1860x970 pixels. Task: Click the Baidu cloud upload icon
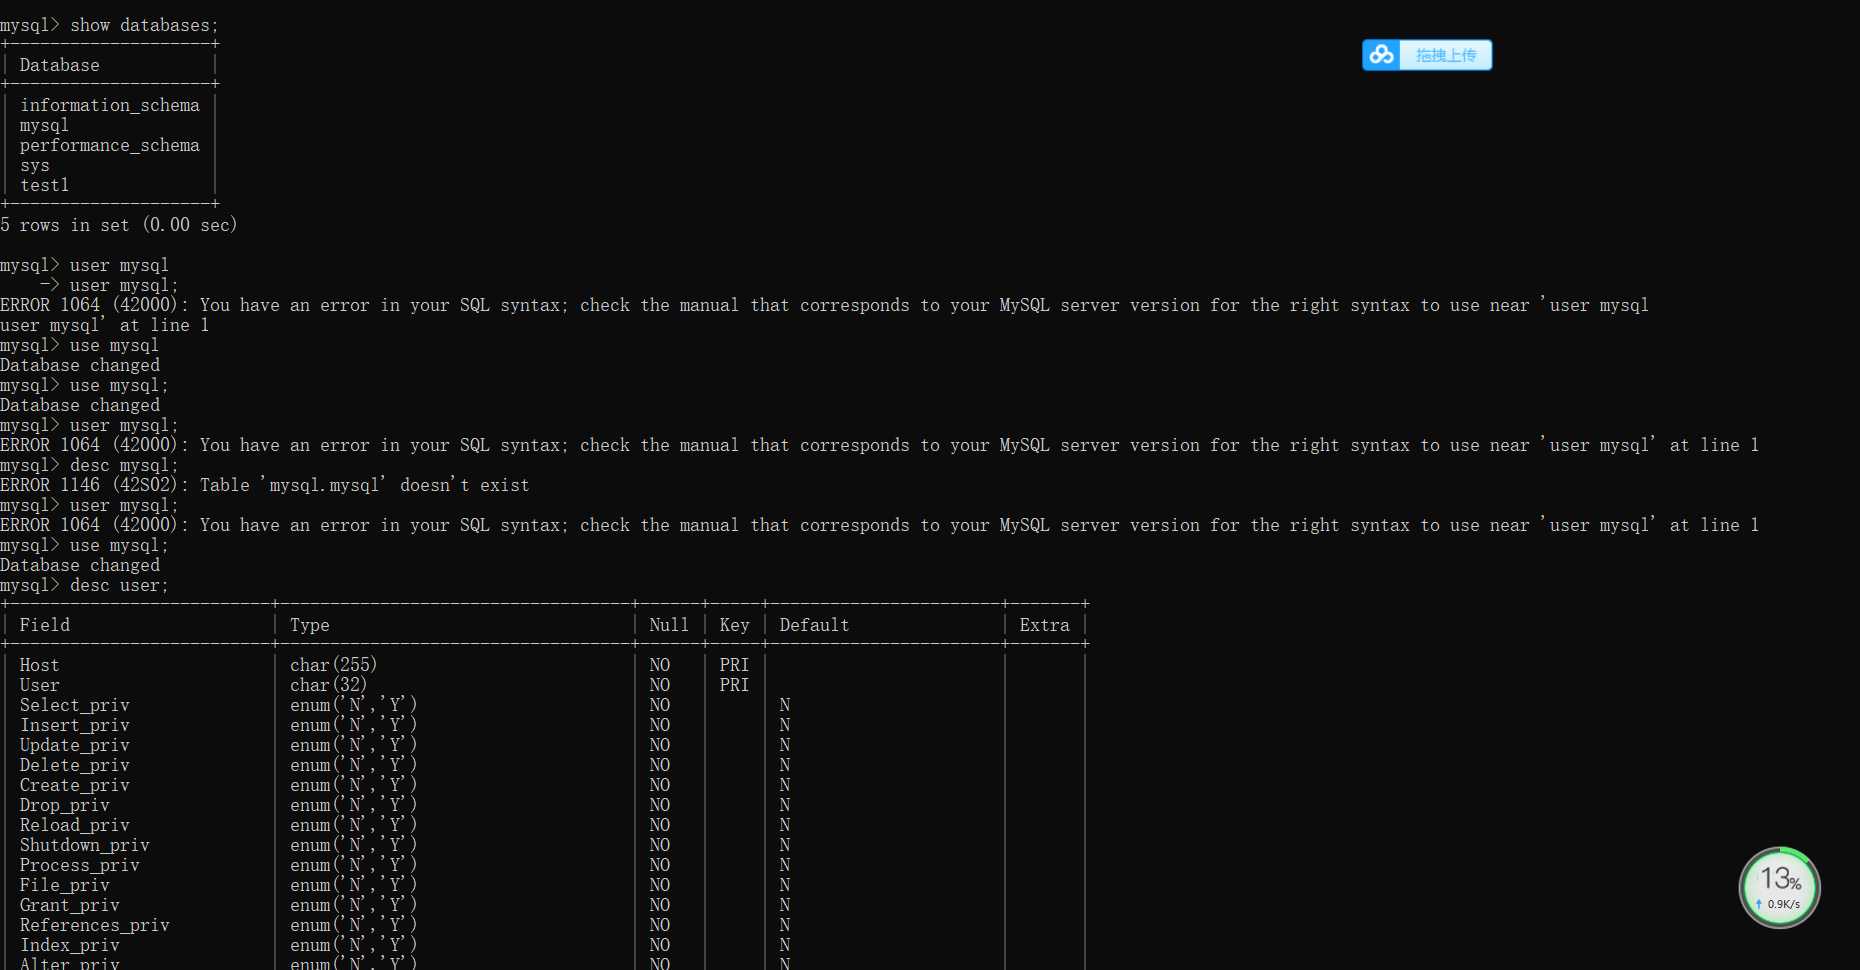[1381, 55]
